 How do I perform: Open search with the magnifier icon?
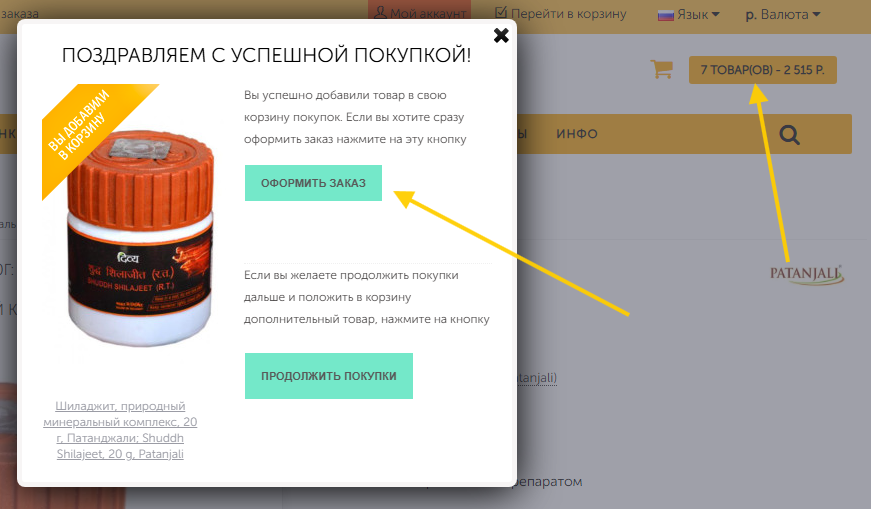click(789, 134)
